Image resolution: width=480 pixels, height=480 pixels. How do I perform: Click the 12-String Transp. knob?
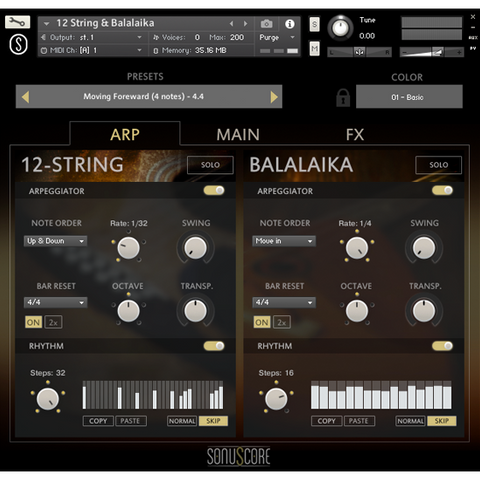195,311
